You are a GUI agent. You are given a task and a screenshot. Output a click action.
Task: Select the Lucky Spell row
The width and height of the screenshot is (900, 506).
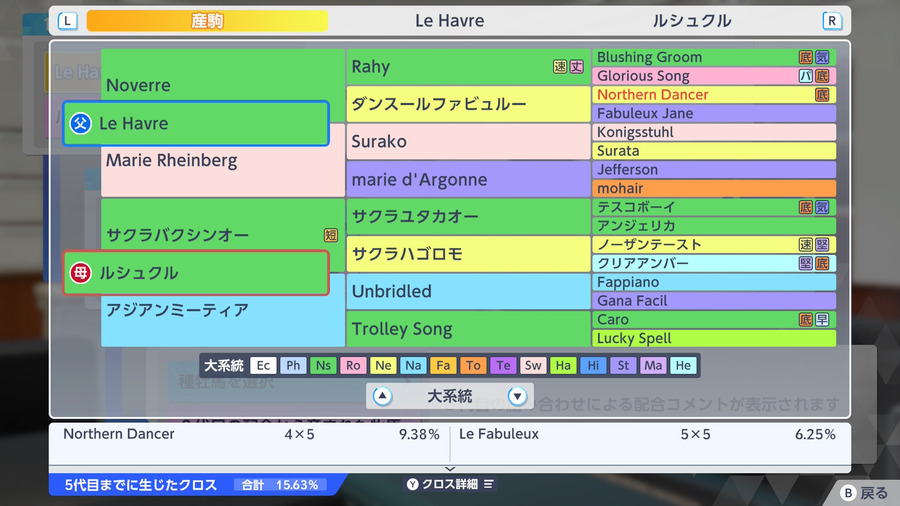(714, 338)
